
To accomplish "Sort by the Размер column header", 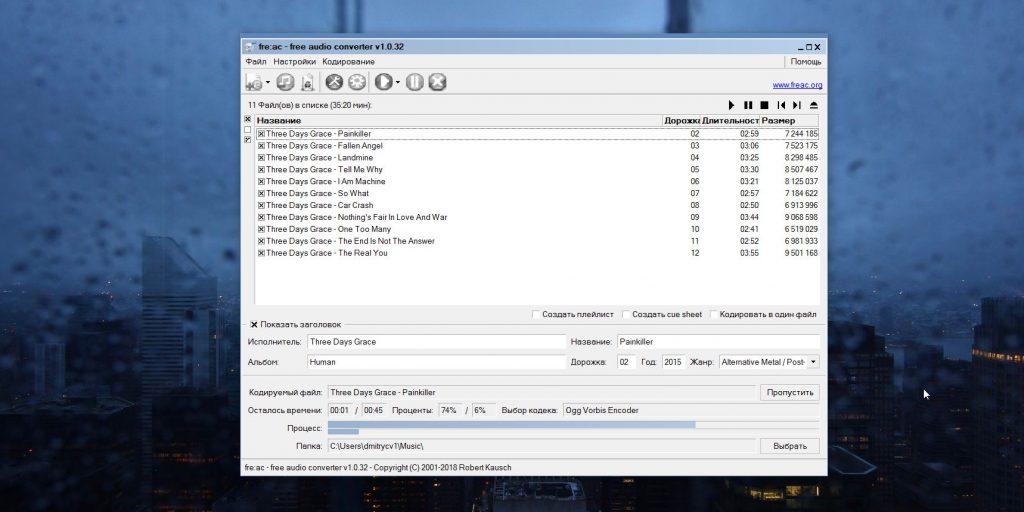I will coord(789,121).
